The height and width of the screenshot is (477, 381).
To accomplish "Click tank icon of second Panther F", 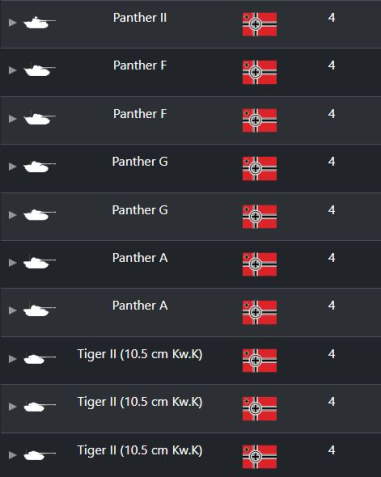I will click(x=39, y=118).
